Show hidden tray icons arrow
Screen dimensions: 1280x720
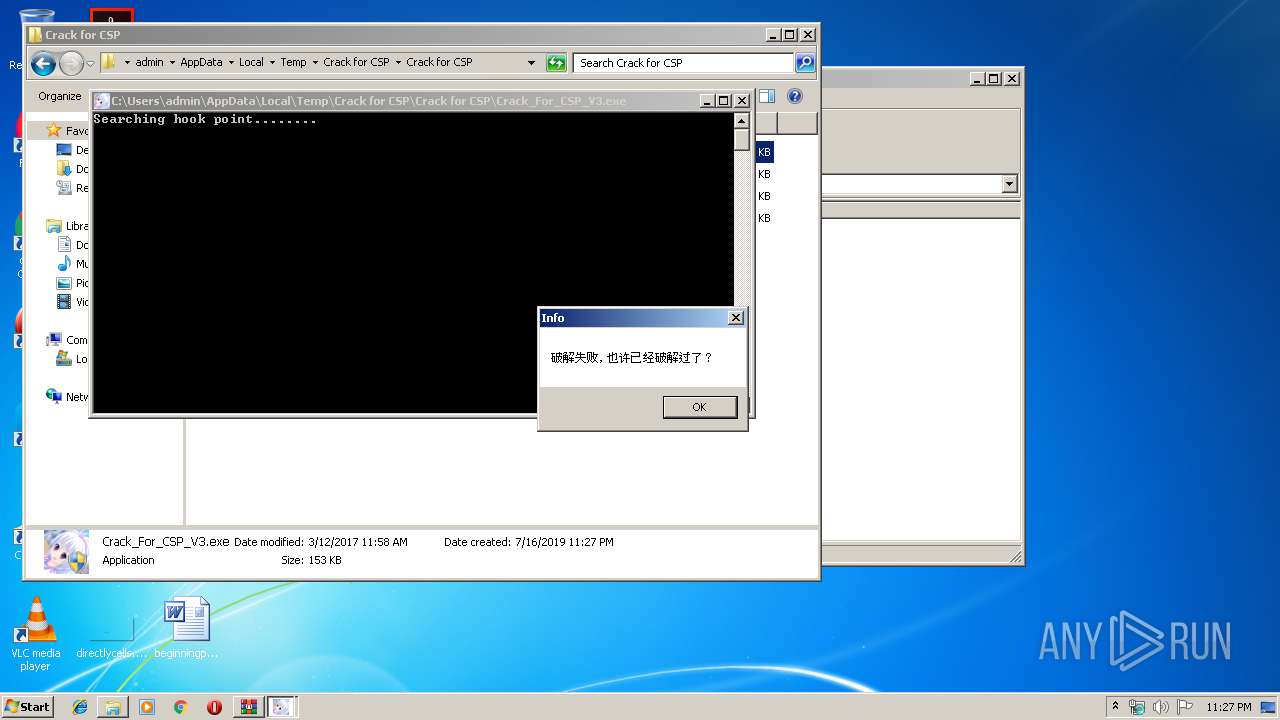(x=1116, y=706)
